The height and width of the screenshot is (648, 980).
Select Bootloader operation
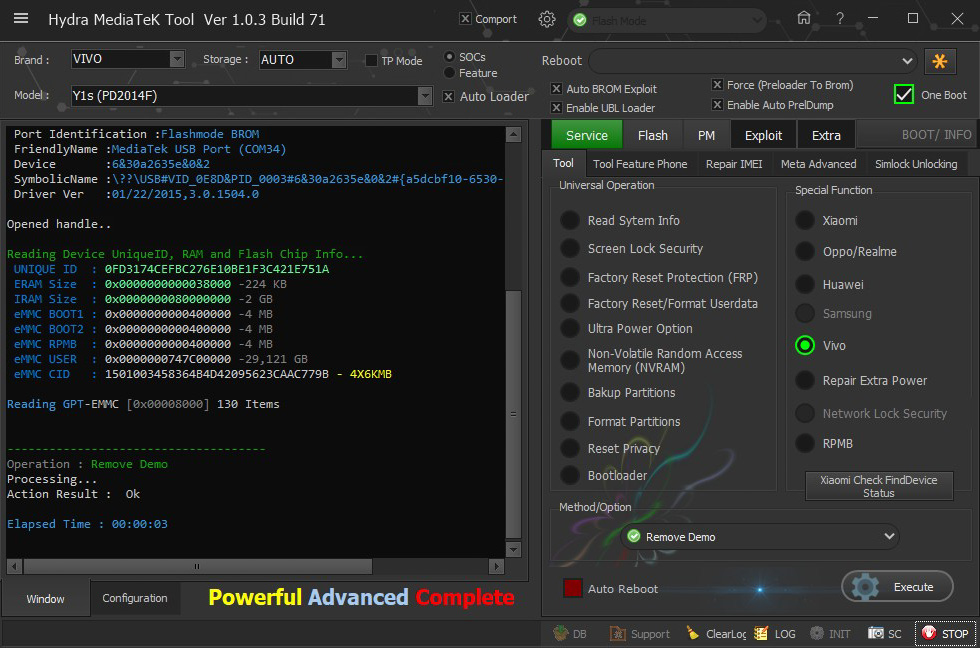pos(569,475)
